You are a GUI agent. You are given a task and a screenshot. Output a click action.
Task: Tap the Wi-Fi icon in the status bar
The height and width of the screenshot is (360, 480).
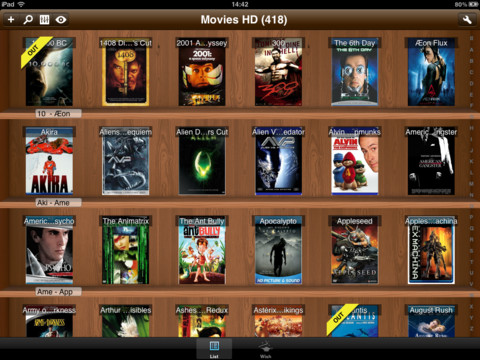21,4
